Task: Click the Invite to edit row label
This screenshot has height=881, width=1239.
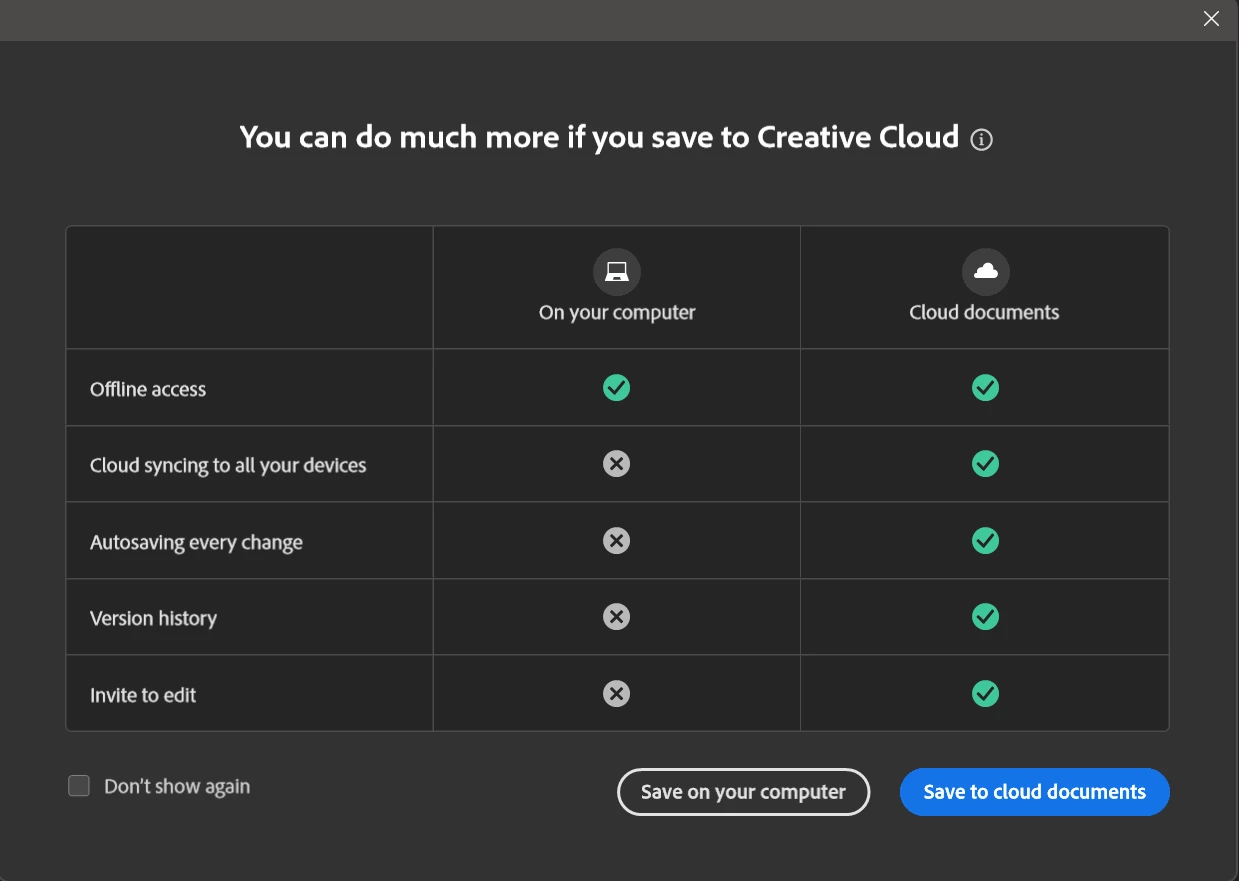Action: (x=143, y=695)
